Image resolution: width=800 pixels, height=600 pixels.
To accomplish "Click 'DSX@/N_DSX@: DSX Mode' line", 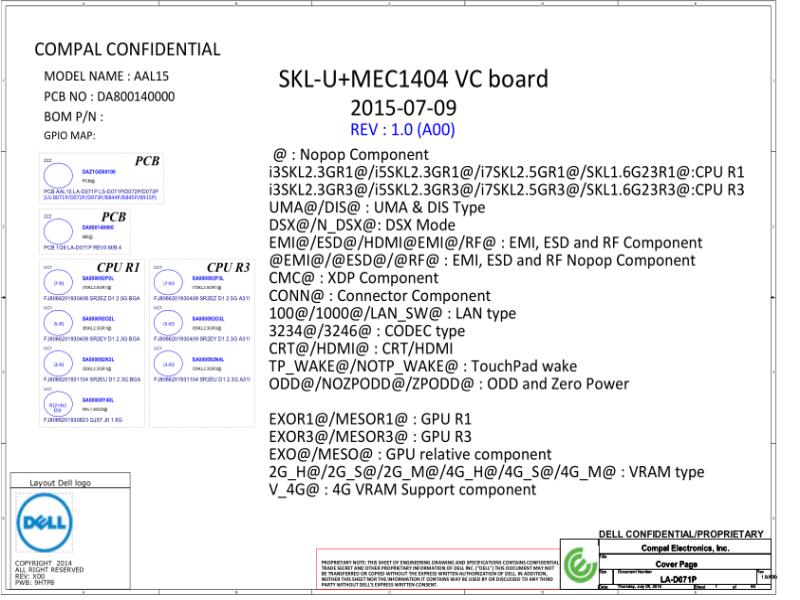I will point(362,225).
